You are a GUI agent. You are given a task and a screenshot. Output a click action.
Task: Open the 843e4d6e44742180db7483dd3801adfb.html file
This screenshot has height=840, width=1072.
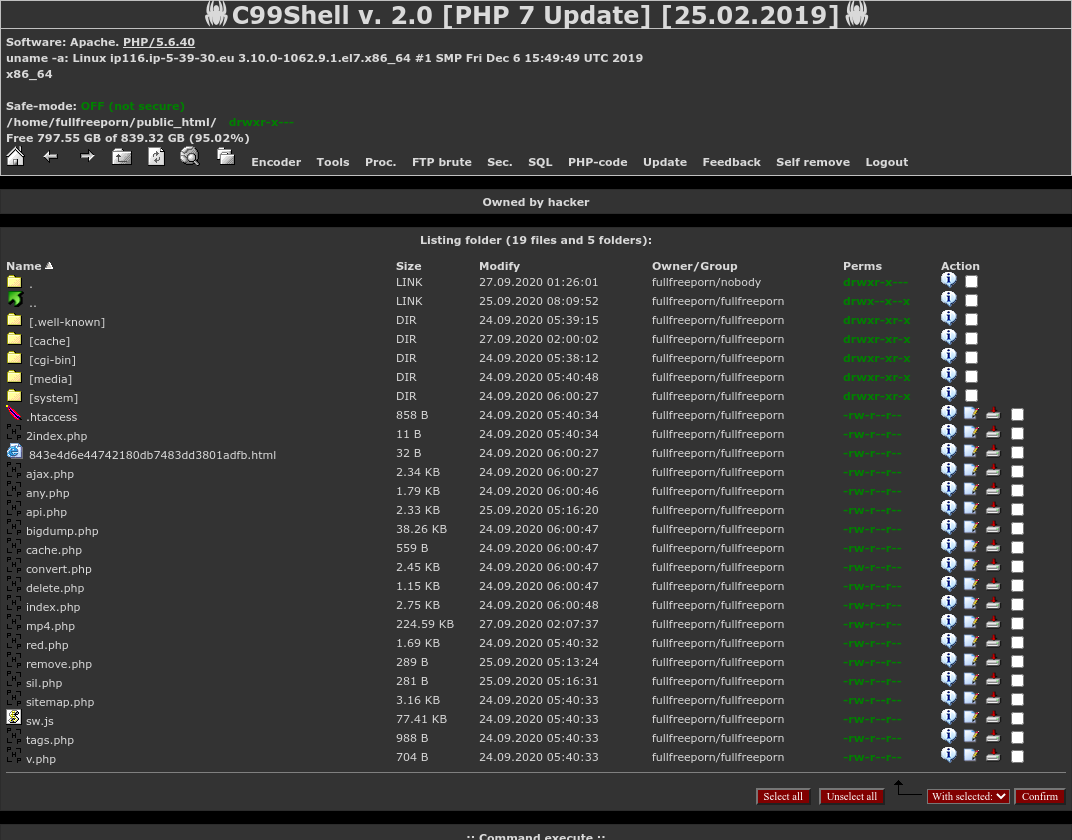[x=152, y=455]
